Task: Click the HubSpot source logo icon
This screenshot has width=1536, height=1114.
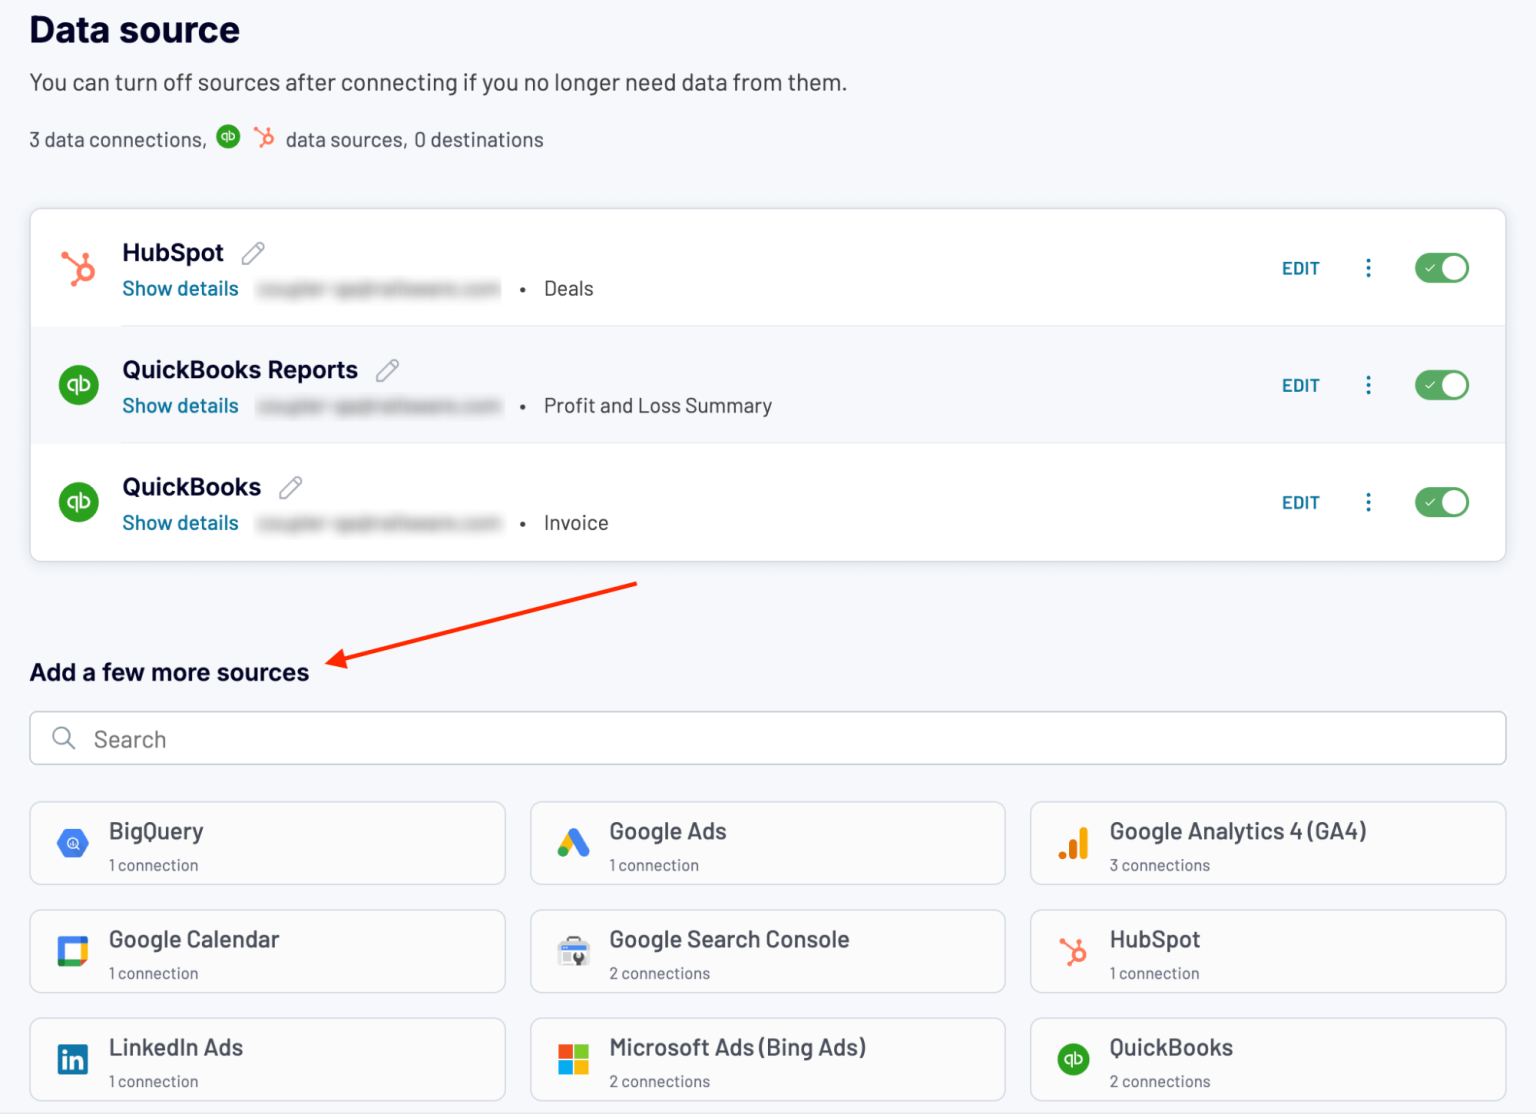Action: click(x=78, y=268)
